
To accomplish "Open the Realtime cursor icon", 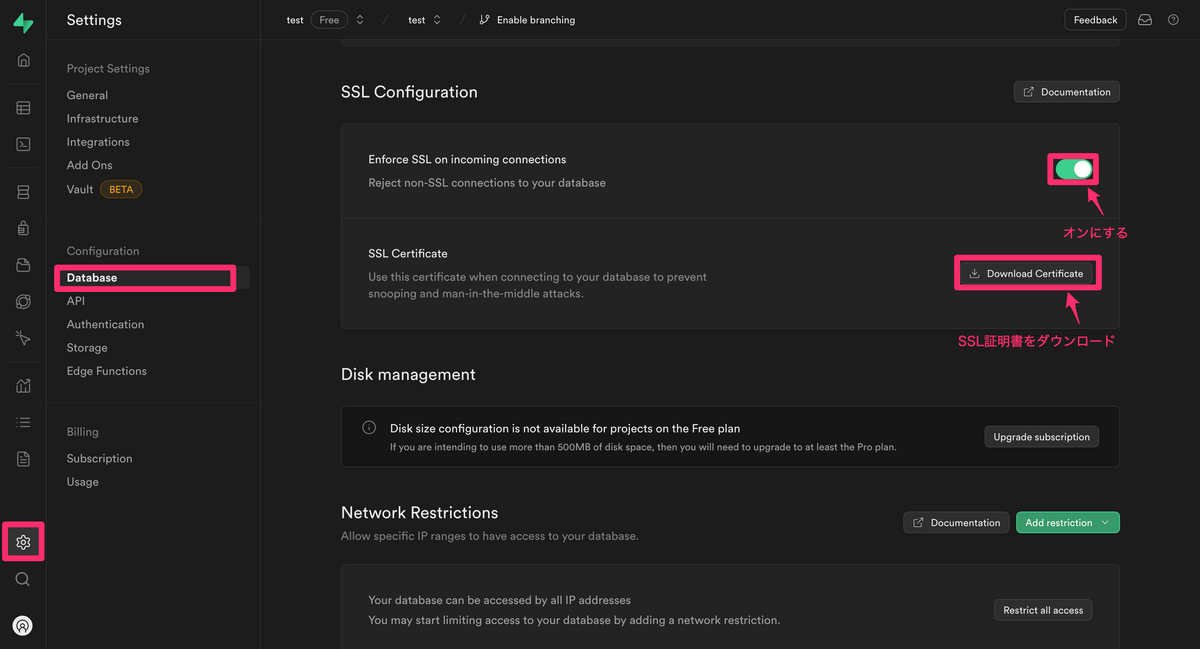I will coord(23,338).
